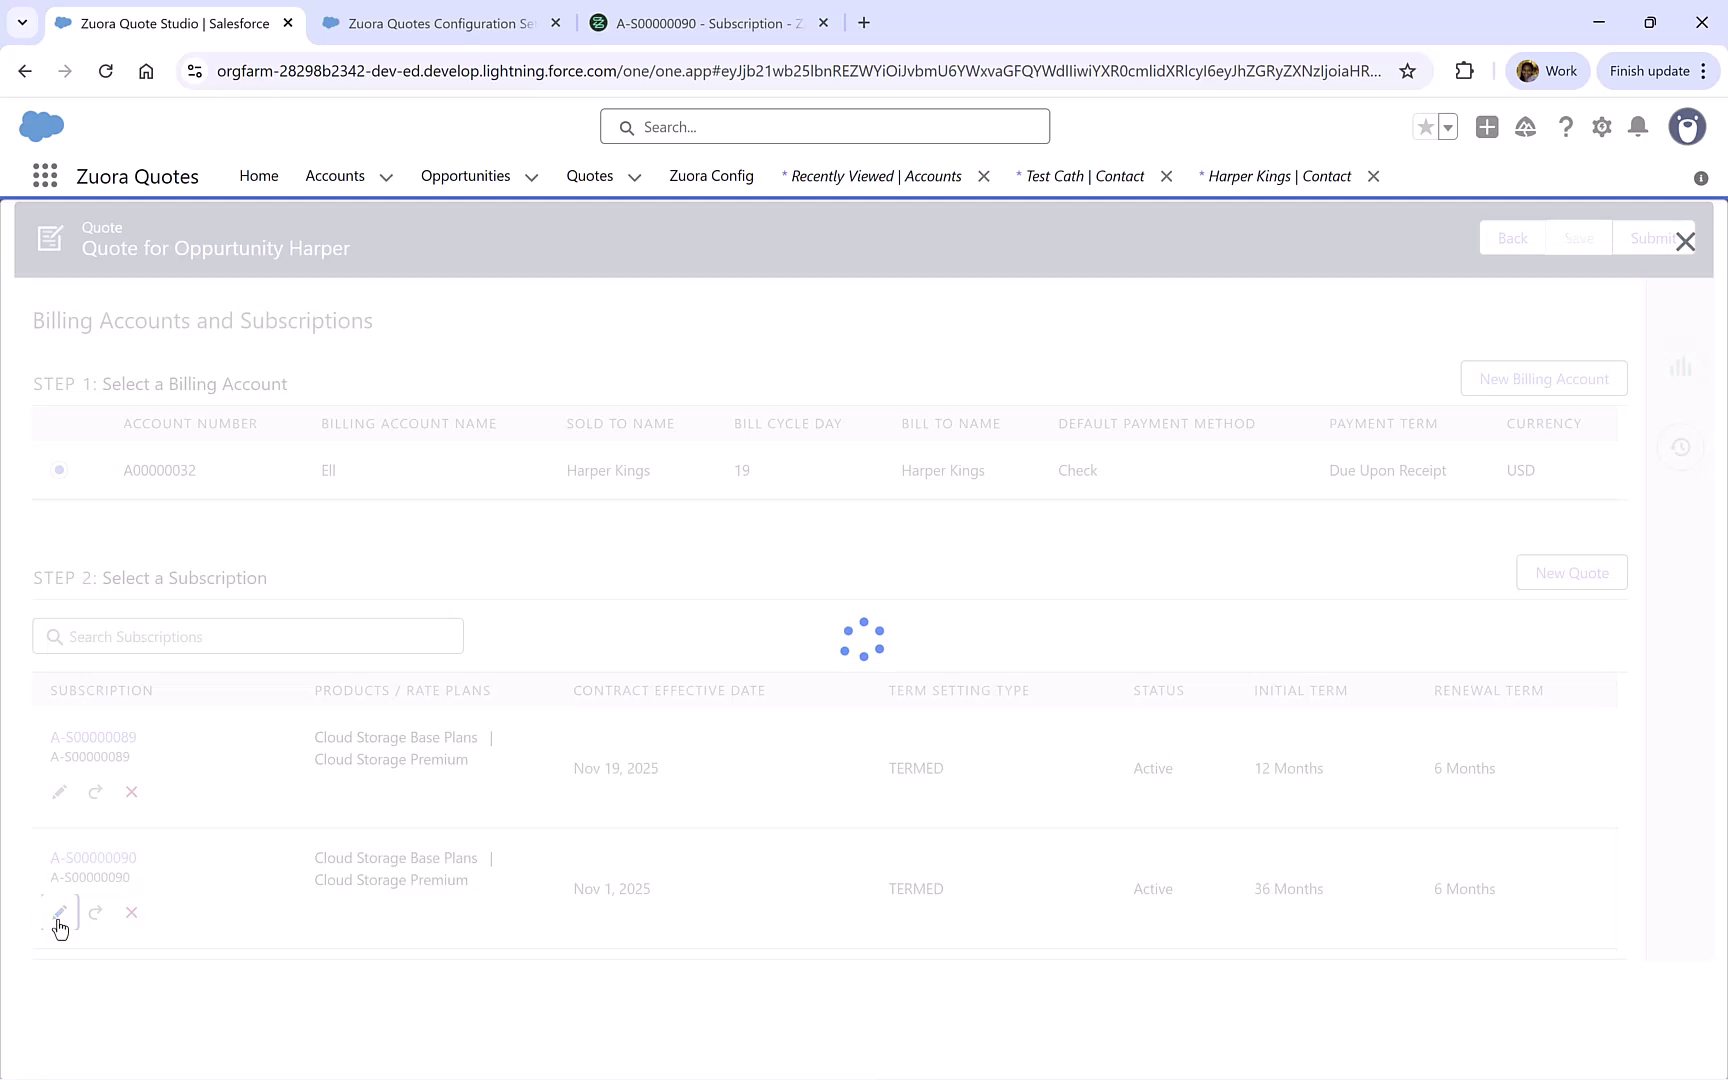This screenshot has width=1728, height=1080.
Task: Open Salesforce Help with the question mark icon
Action: (x=1566, y=127)
